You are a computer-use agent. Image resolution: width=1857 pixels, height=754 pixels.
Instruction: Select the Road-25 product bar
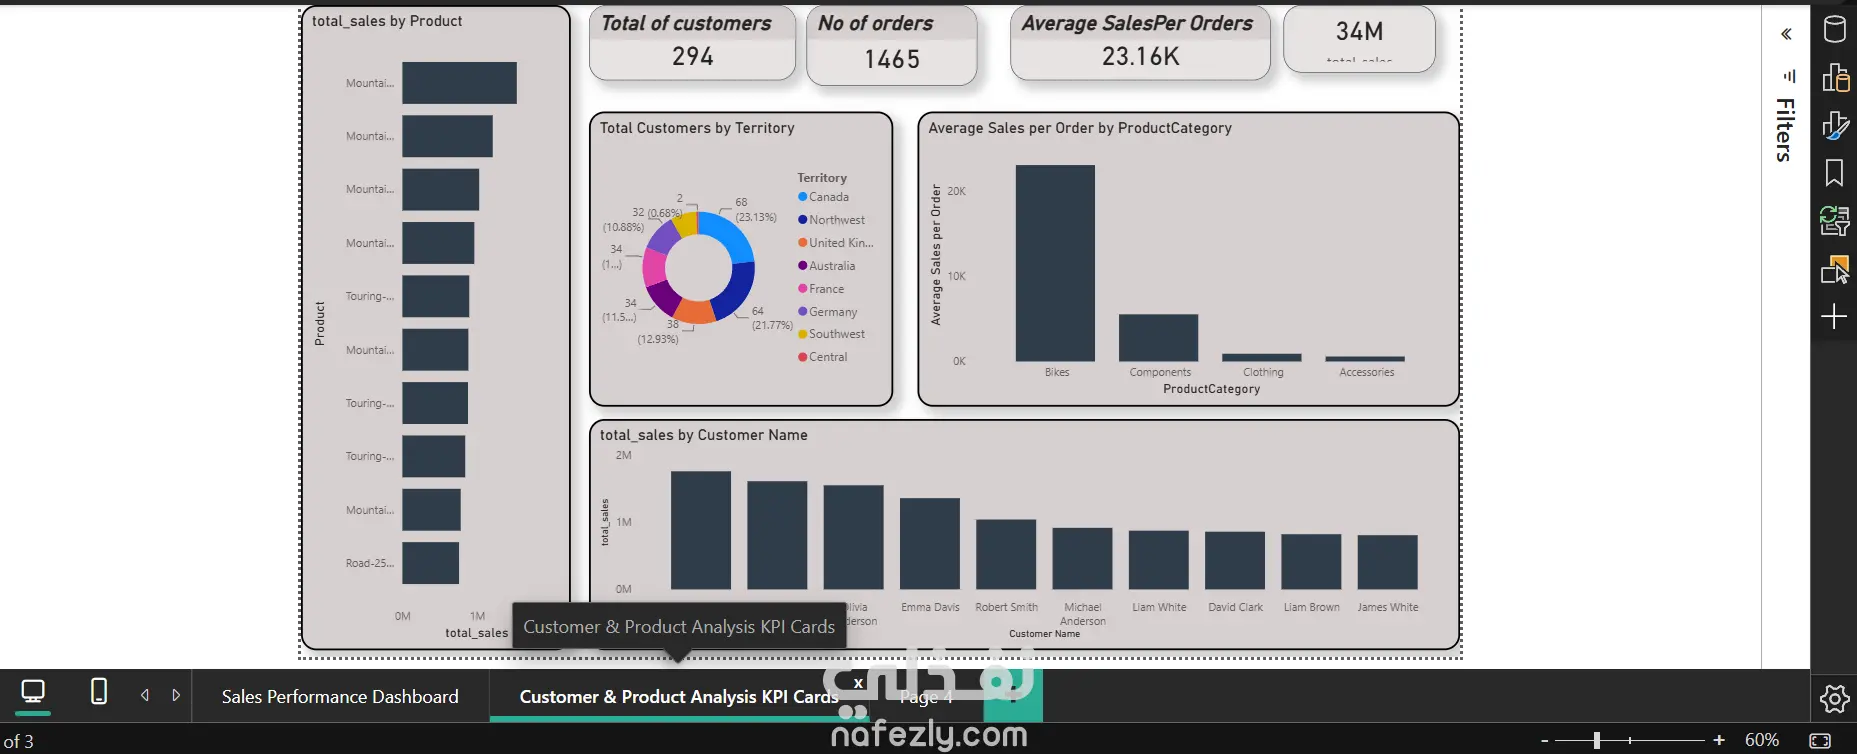(x=430, y=563)
